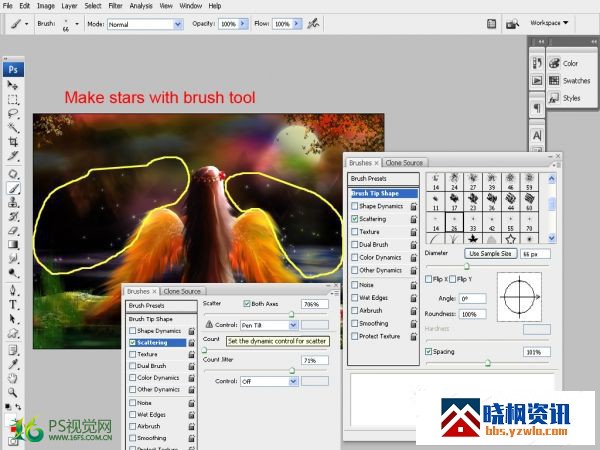Open the Layer menu
Screen dimensions: 600x450
pyautogui.click(x=69, y=6)
